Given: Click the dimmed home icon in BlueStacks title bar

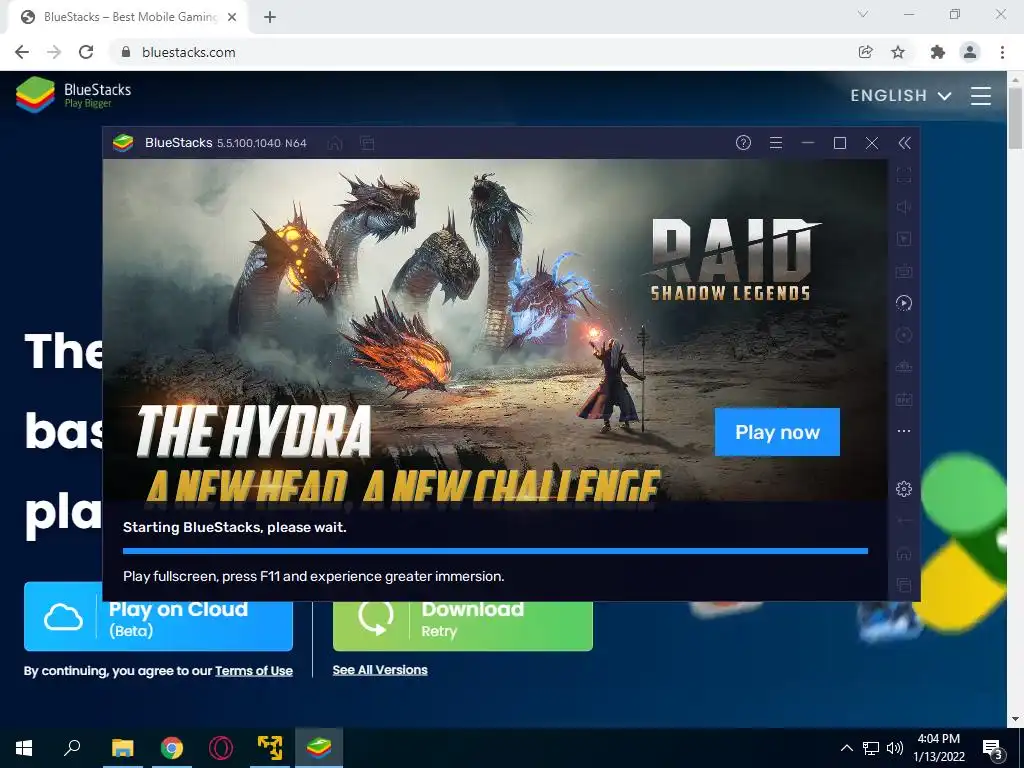Looking at the screenshot, I should tap(335, 143).
